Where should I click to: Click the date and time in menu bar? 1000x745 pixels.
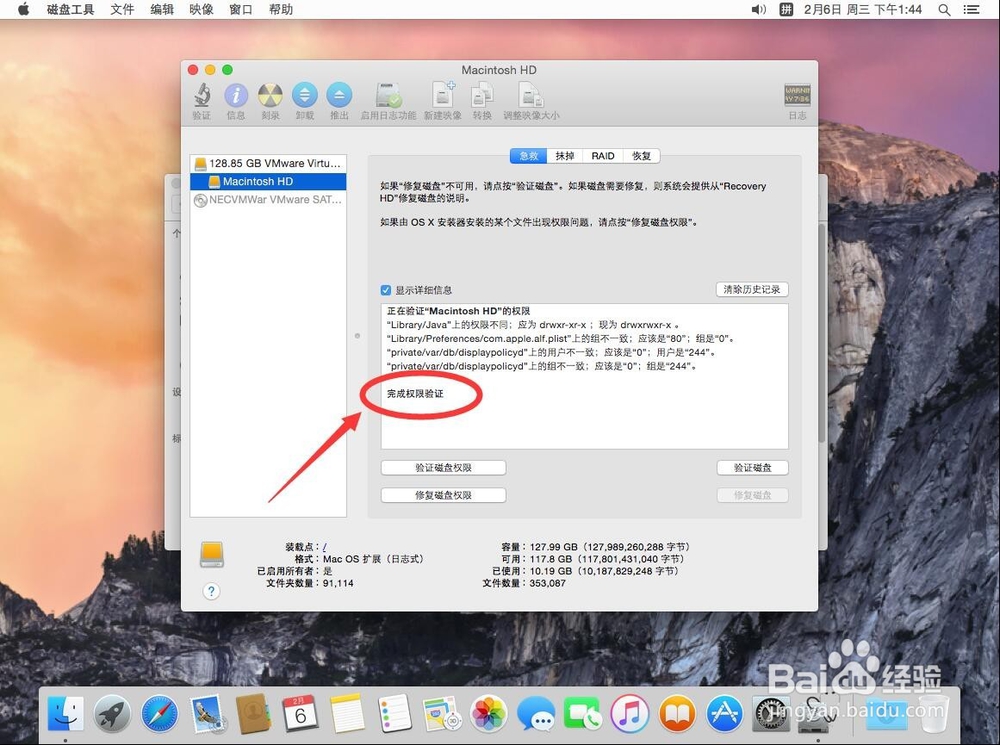[x=862, y=10]
